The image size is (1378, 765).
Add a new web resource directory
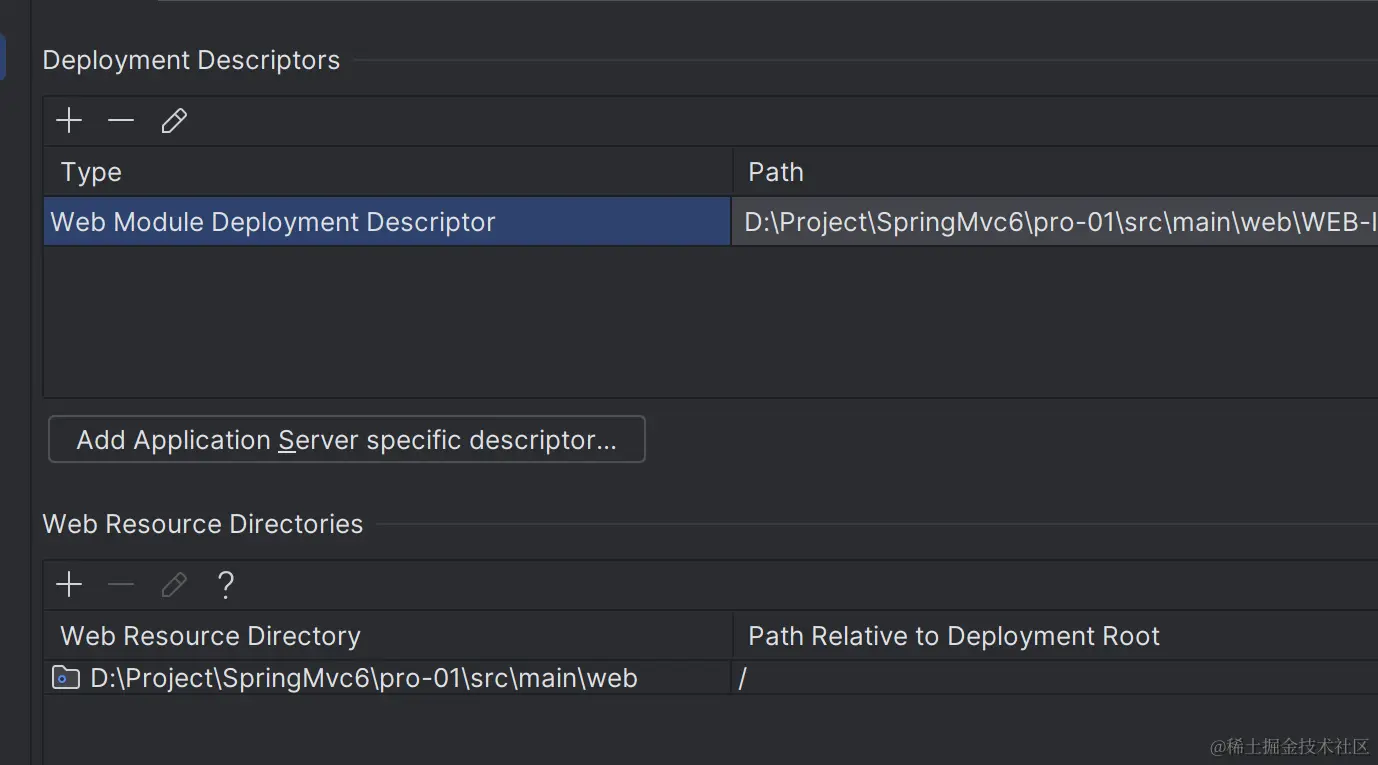[x=69, y=585]
